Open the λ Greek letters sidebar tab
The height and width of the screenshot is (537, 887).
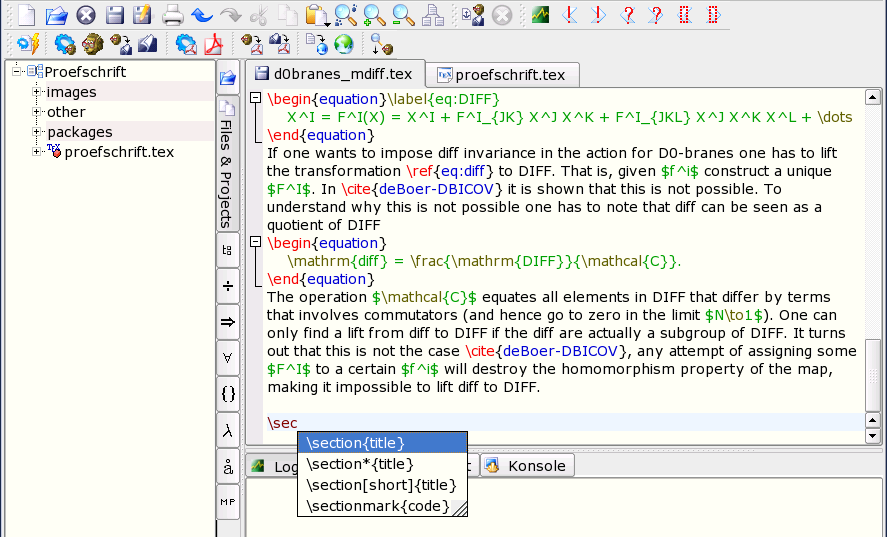227,431
